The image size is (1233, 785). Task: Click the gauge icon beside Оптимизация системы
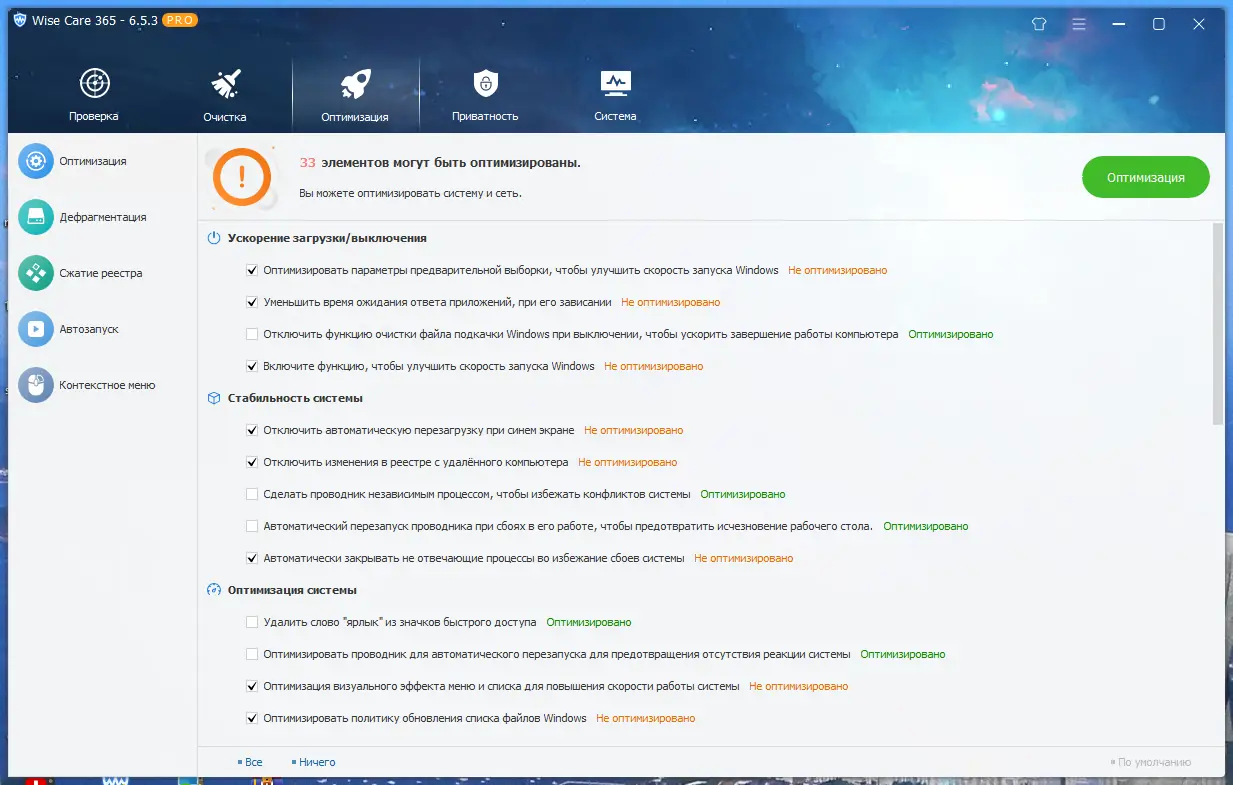tap(213, 590)
